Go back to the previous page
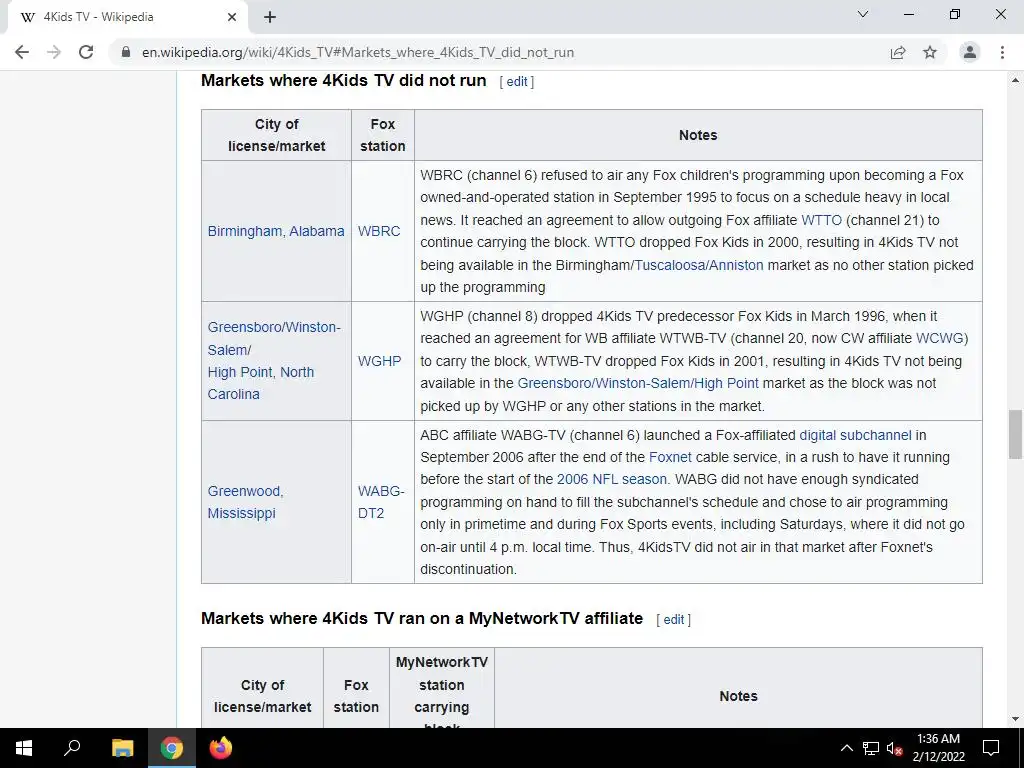This screenshot has height=768, width=1024. [x=22, y=52]
